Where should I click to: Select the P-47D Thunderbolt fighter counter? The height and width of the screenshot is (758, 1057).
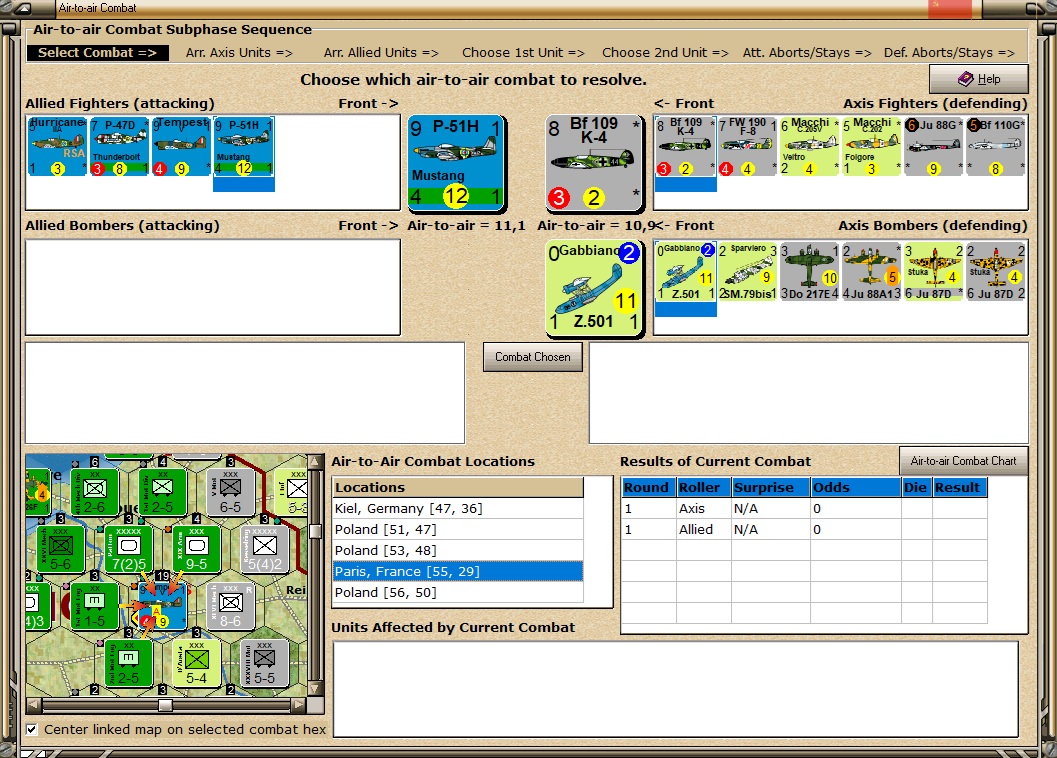click(119, 146)
